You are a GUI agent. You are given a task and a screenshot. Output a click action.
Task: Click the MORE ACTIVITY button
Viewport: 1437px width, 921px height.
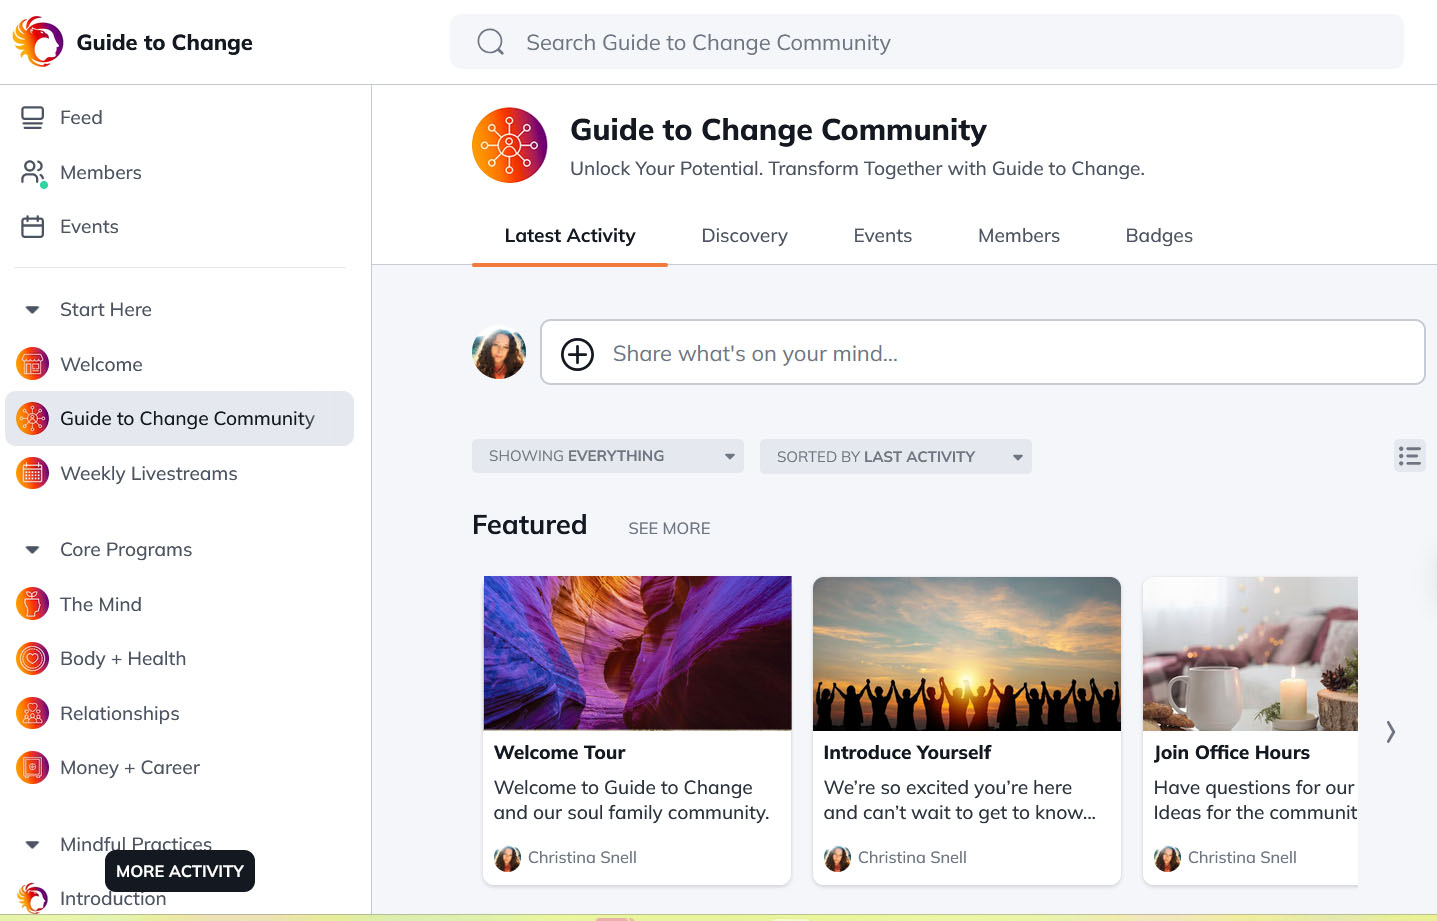pyautogui.click(x=179, y=871)
